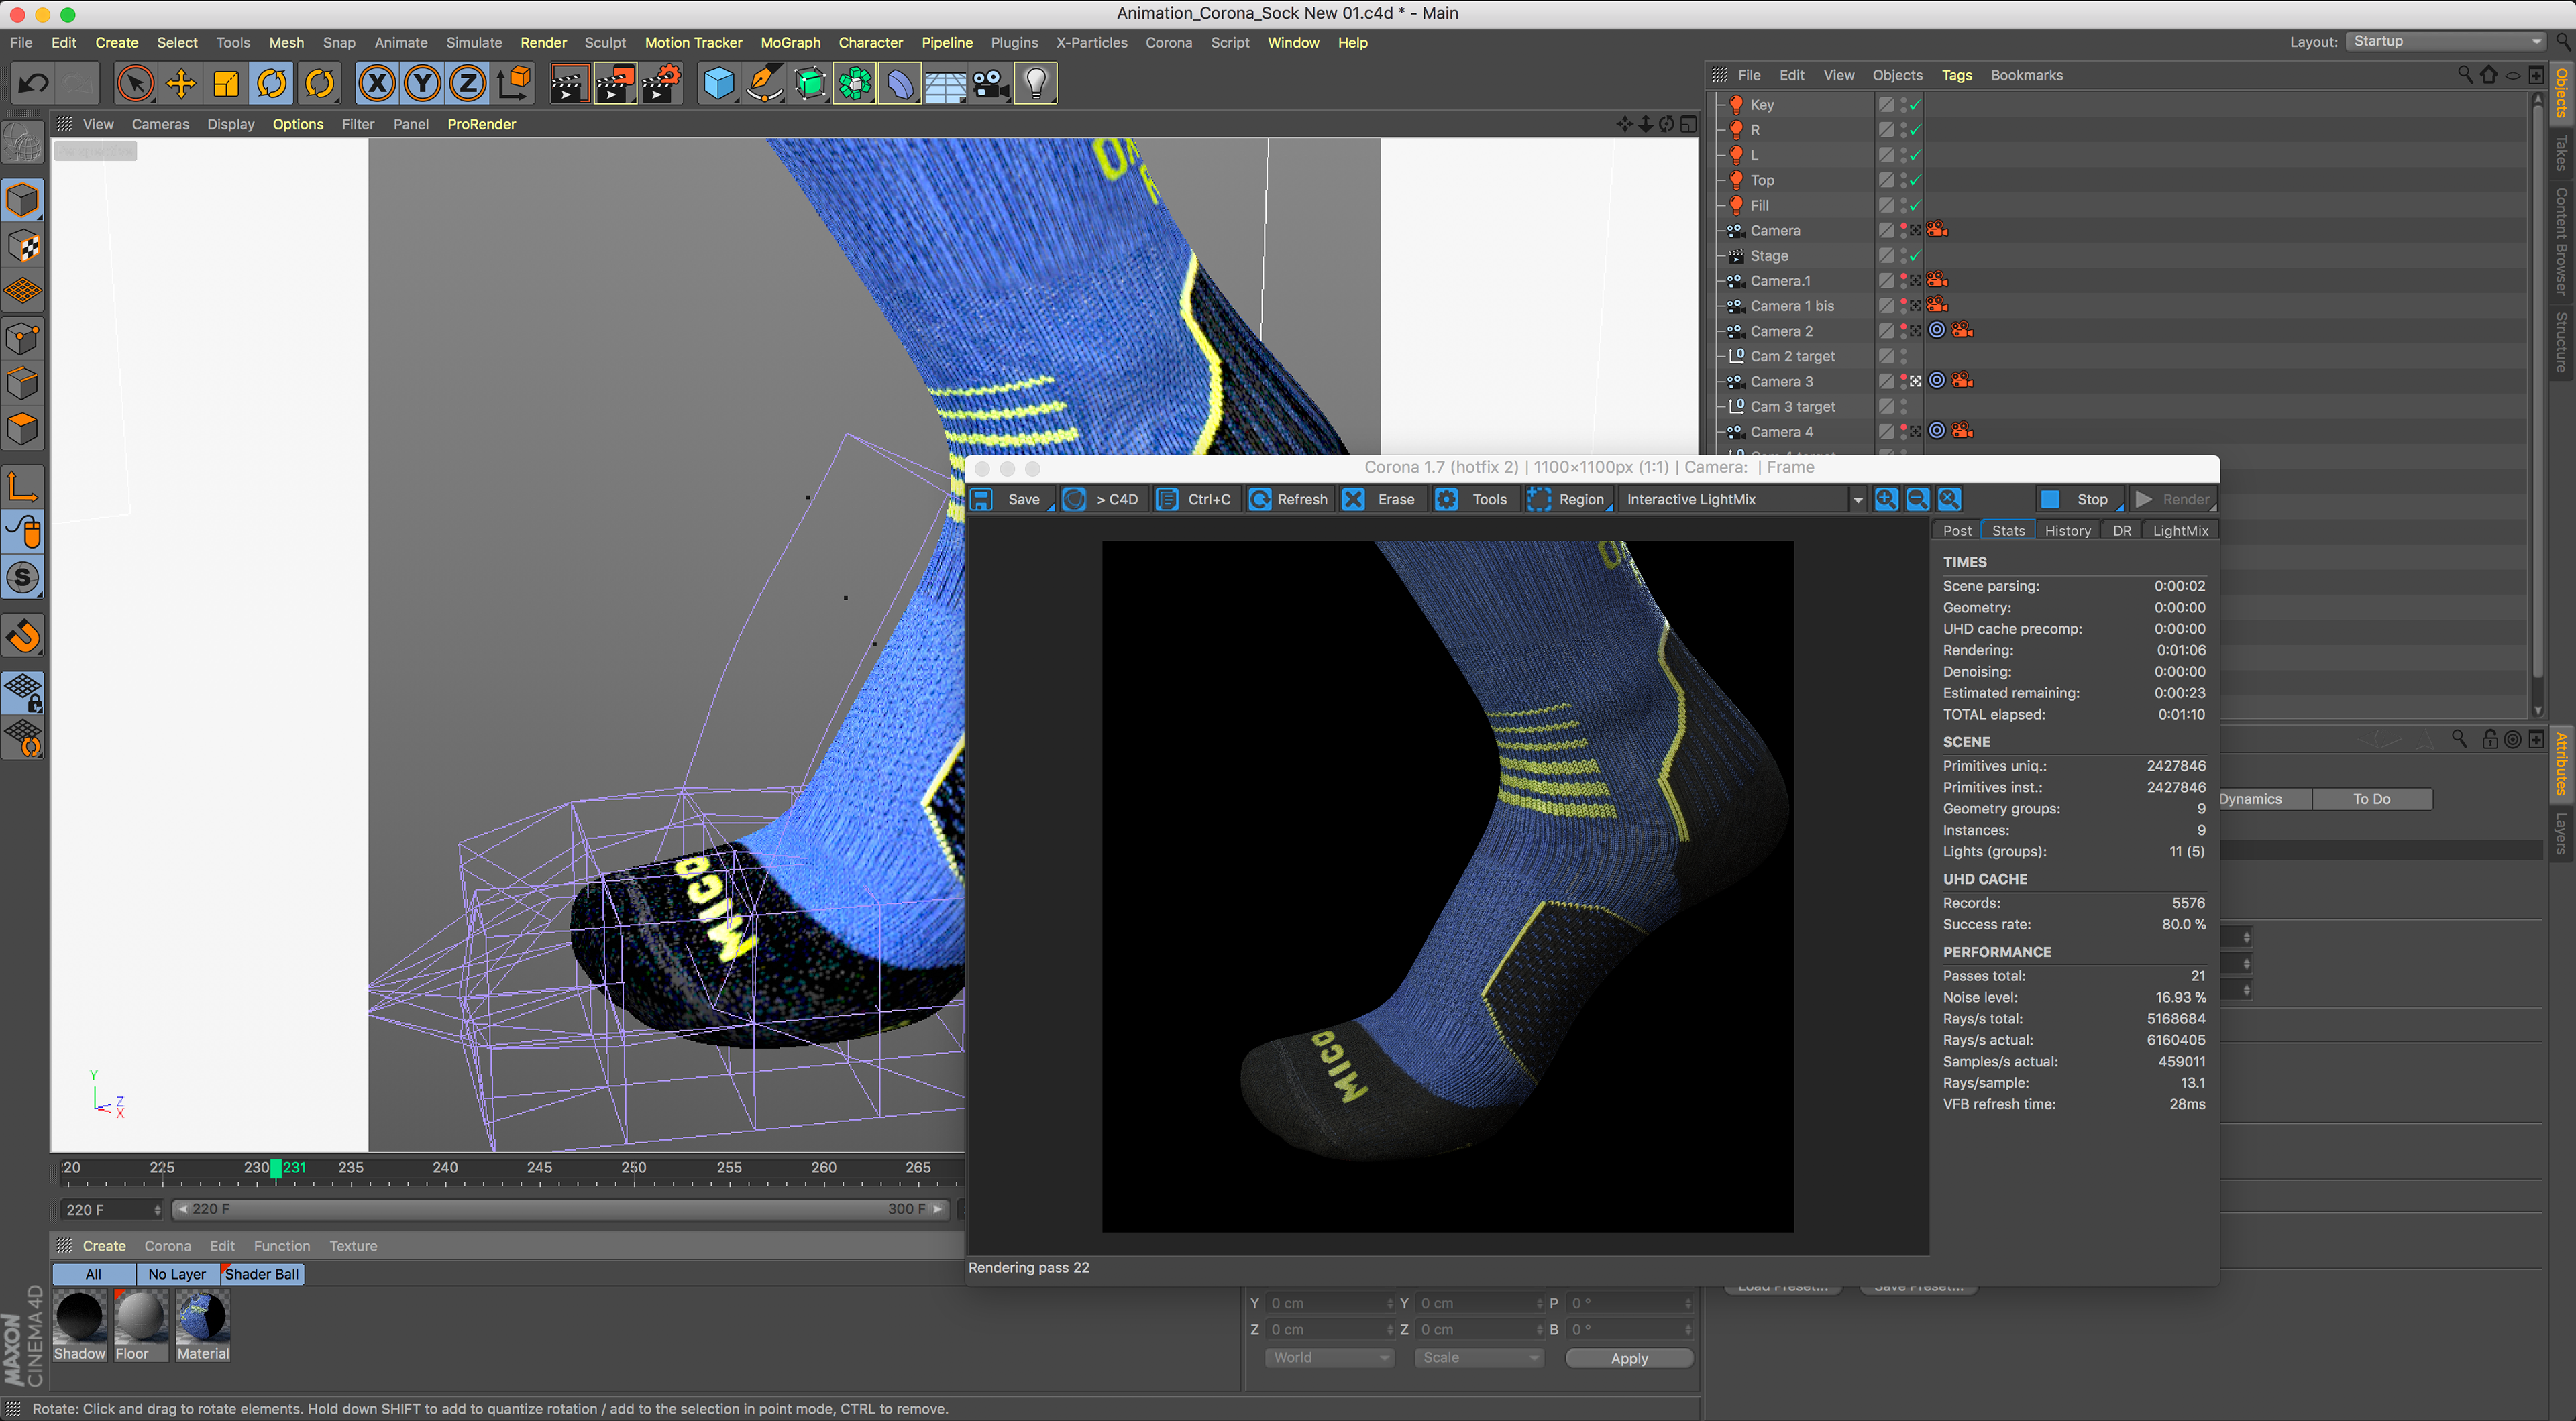Toggle the visibility dots of Camera 2
2576x1421 pixels.
pos(1904,331)
